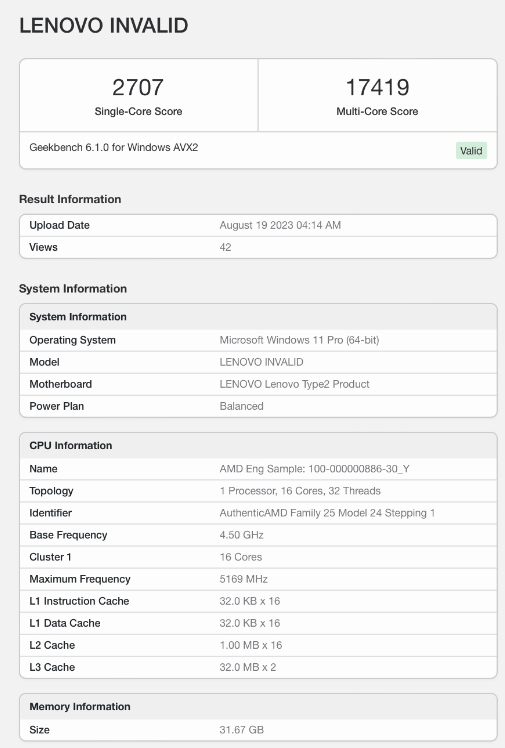
Task: Select the multi-core score 17419
Action: pyautogui.click(x=377, y=87)
